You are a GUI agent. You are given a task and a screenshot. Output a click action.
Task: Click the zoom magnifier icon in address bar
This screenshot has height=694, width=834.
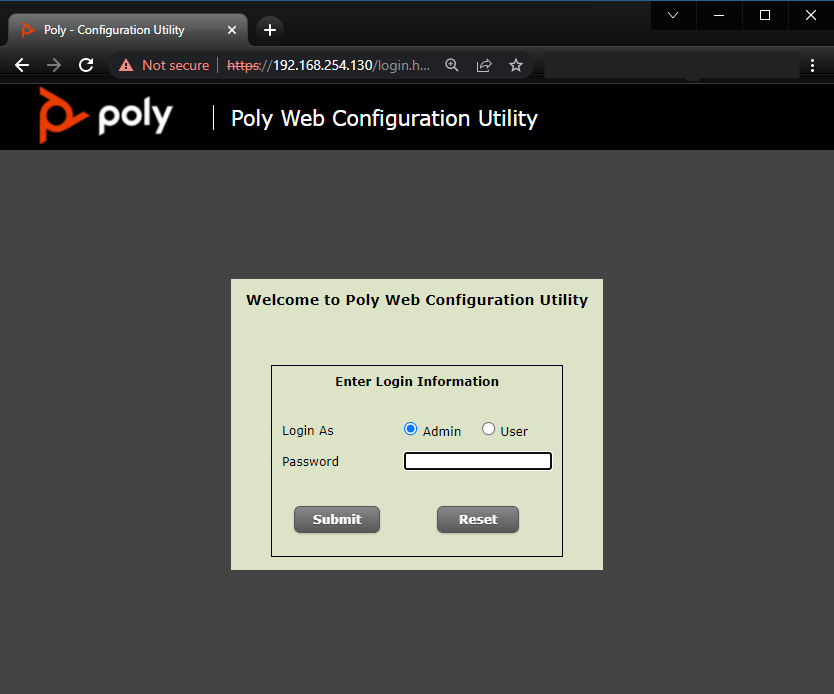click(452, 65)
